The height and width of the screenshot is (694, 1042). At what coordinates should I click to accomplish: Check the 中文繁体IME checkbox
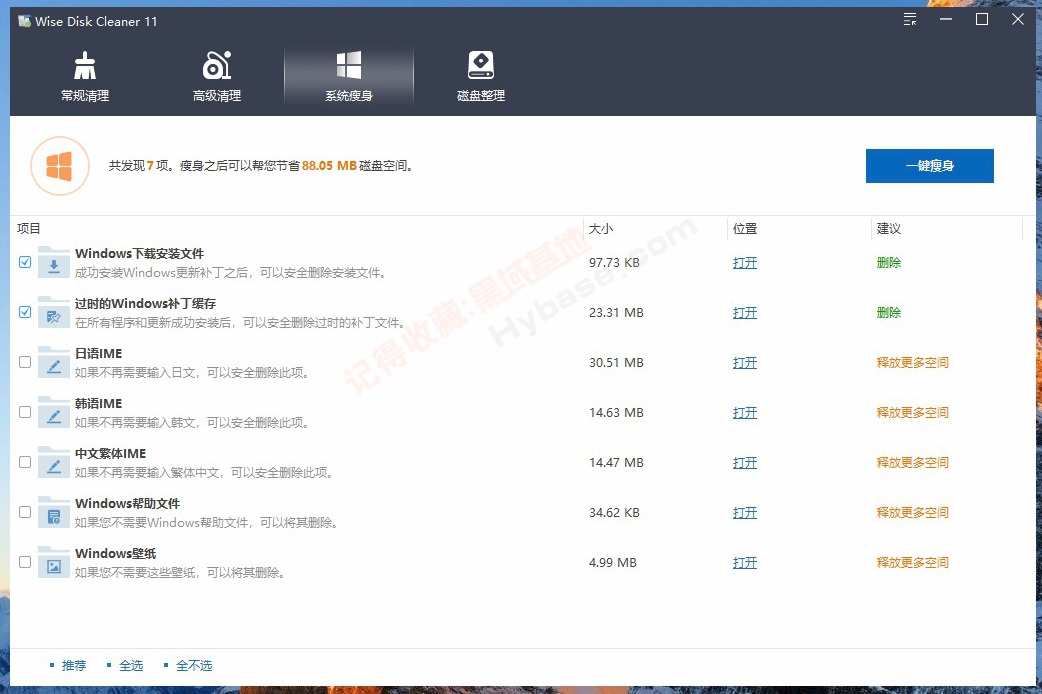pos(25,462)
